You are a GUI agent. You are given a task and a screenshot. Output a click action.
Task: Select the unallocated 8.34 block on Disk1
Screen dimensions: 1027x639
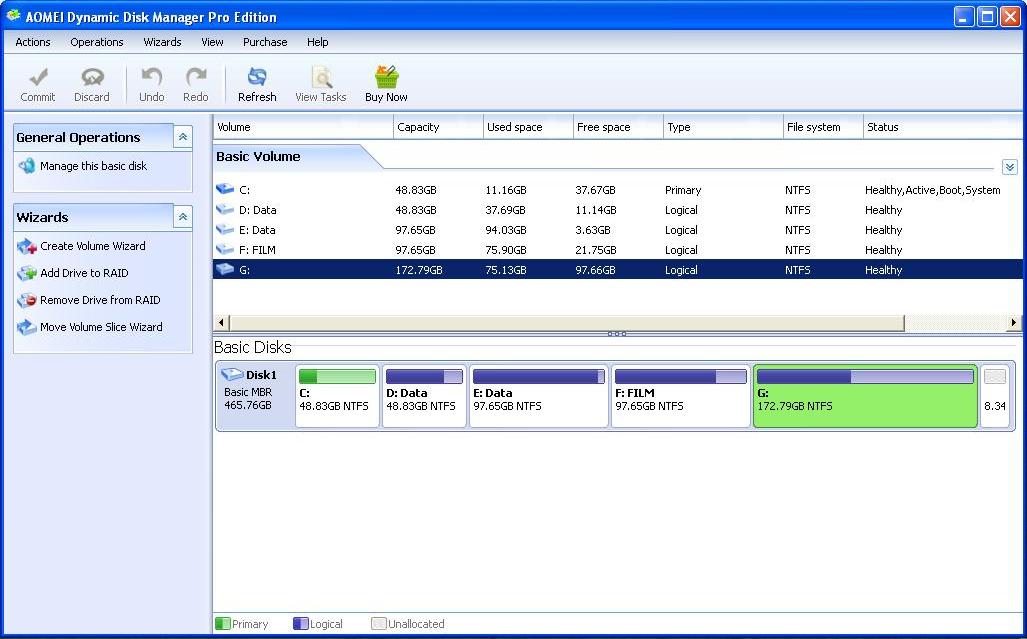[x=995, y=396]
